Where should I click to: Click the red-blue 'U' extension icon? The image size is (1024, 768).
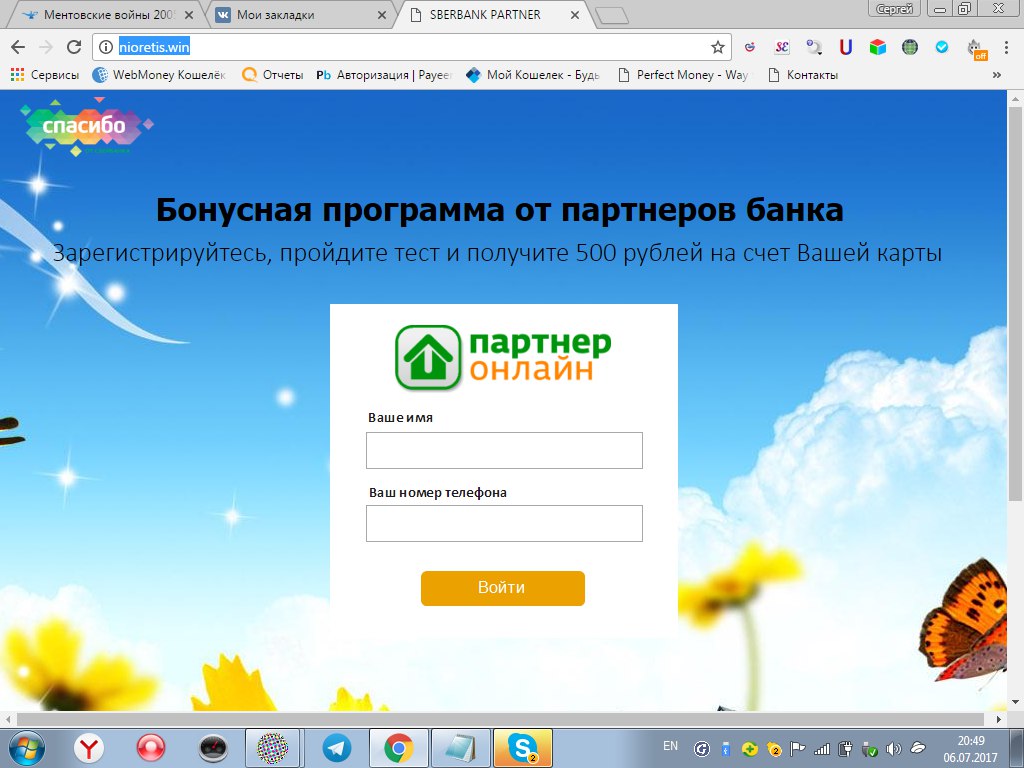tap(845, 47)
